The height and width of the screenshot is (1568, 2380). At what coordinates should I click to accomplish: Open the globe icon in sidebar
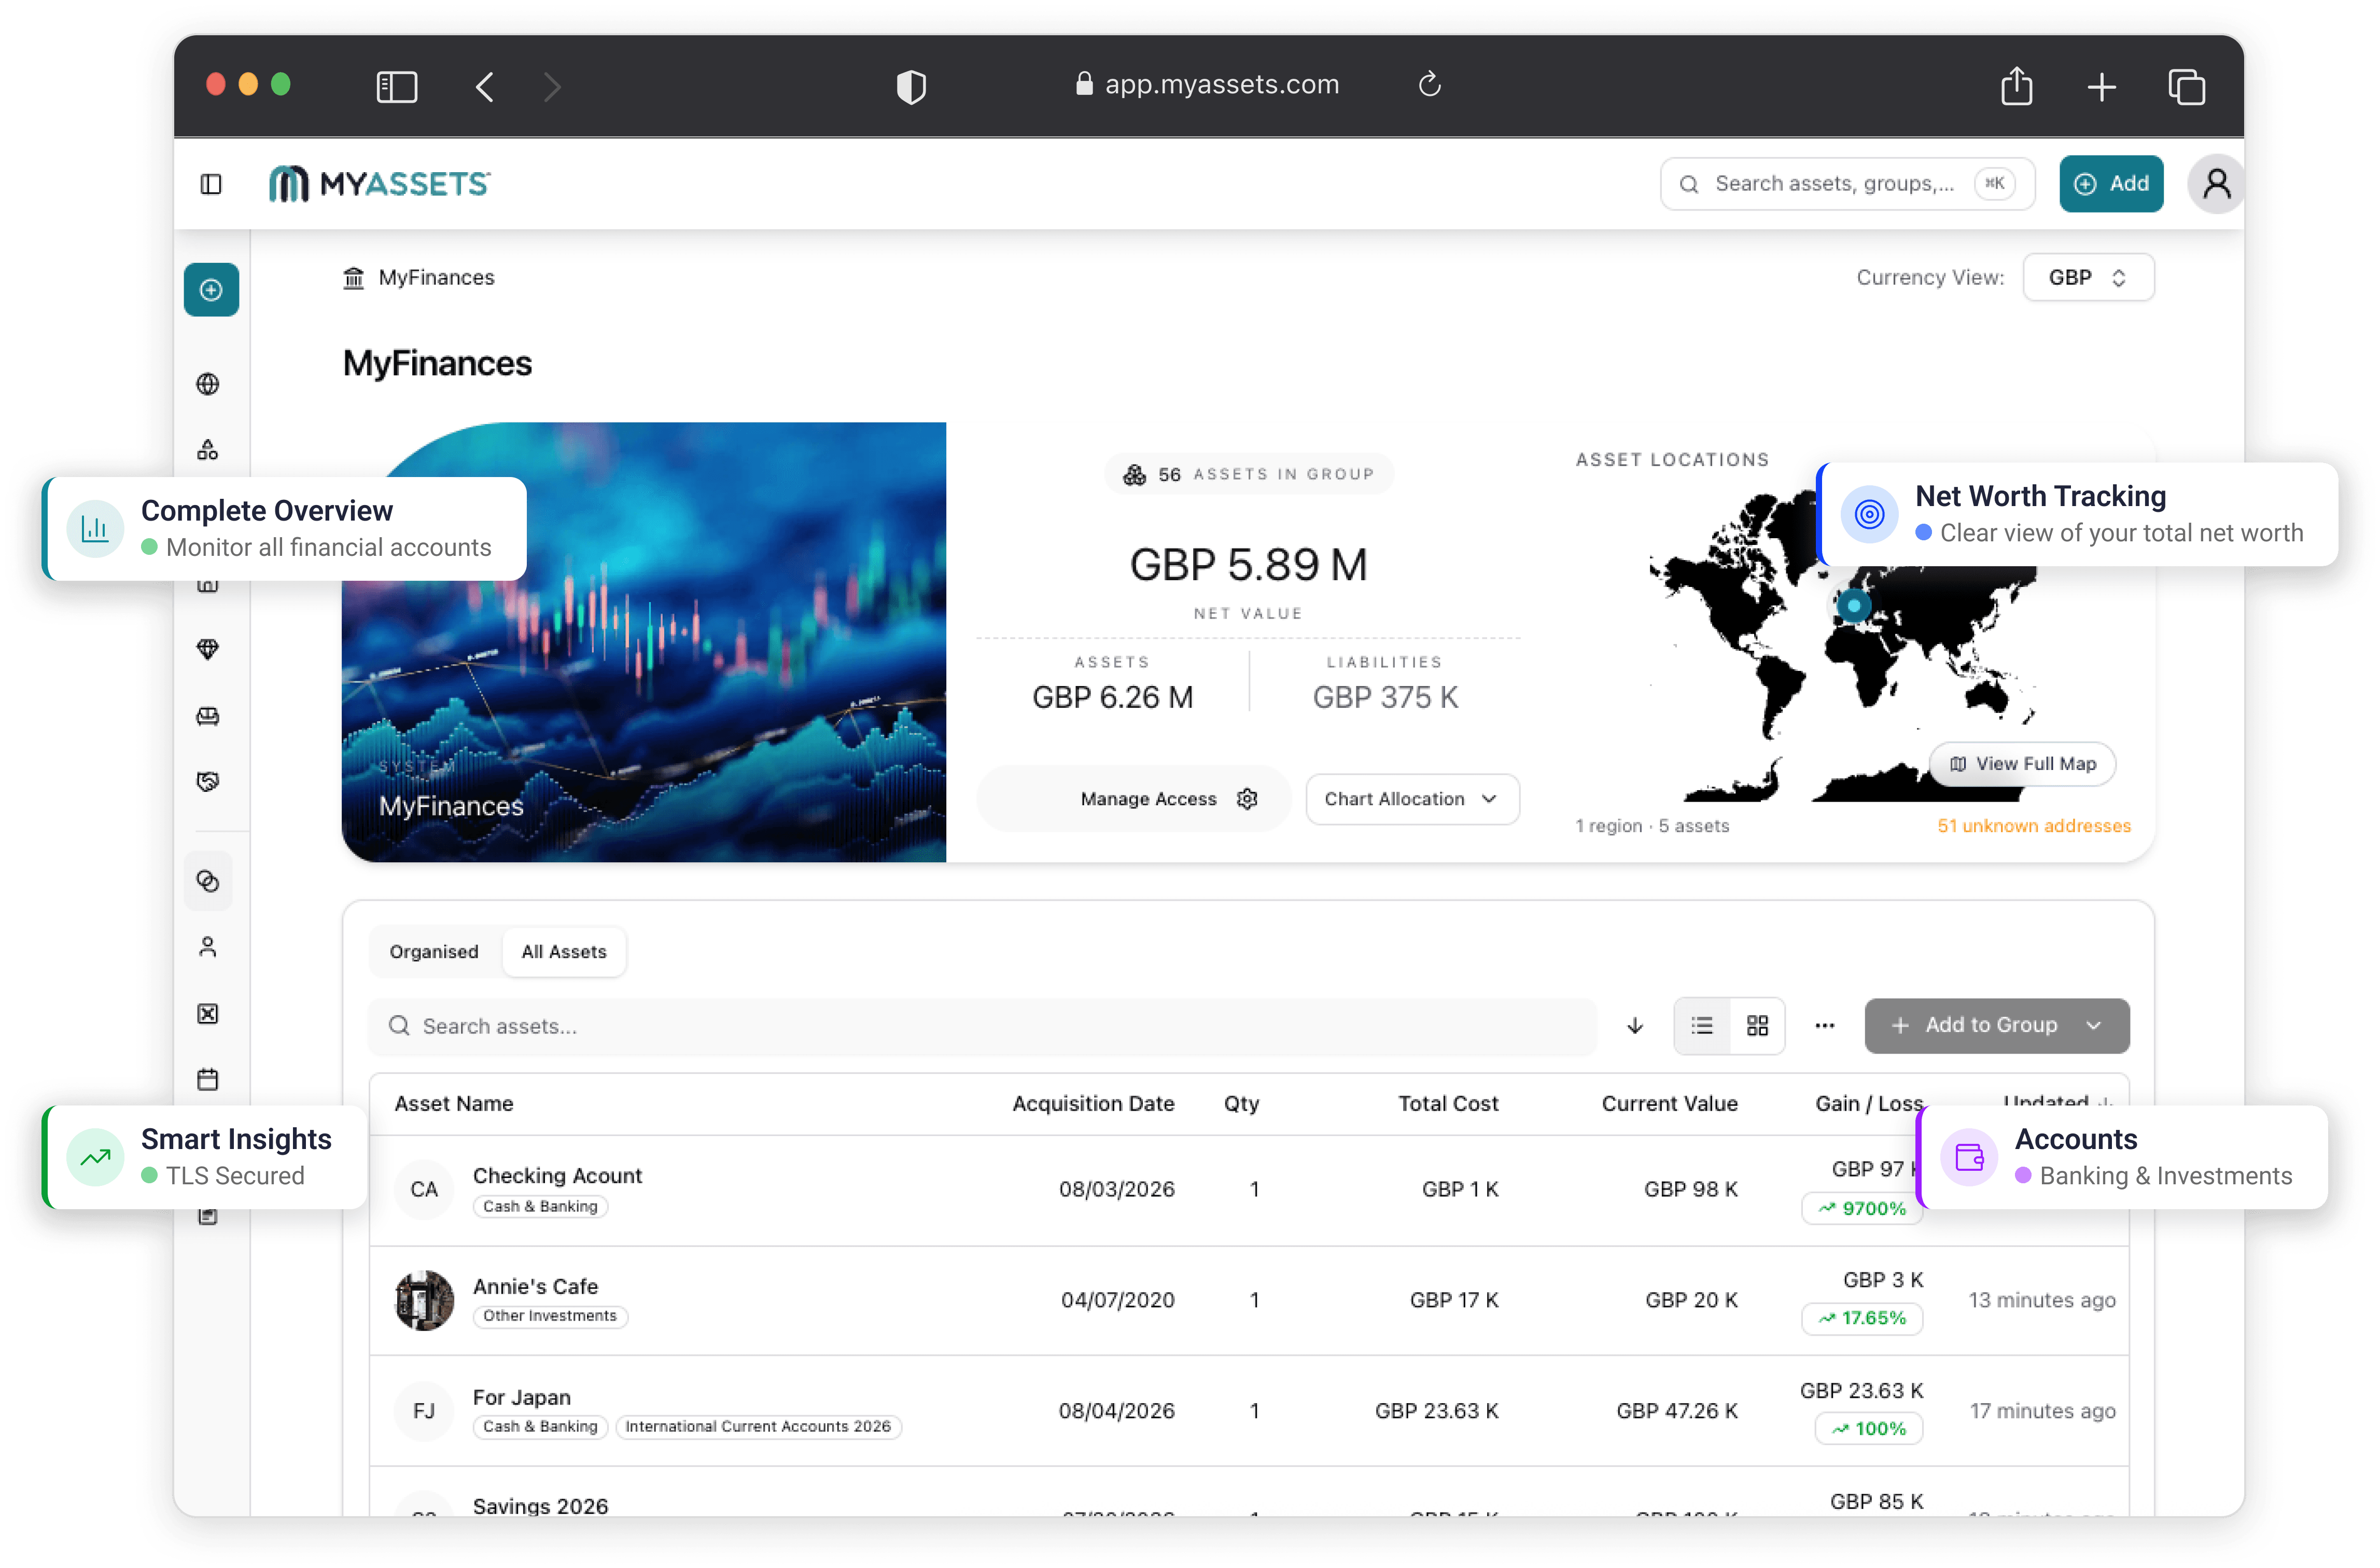pyautogui.click(x=208, y=384)
